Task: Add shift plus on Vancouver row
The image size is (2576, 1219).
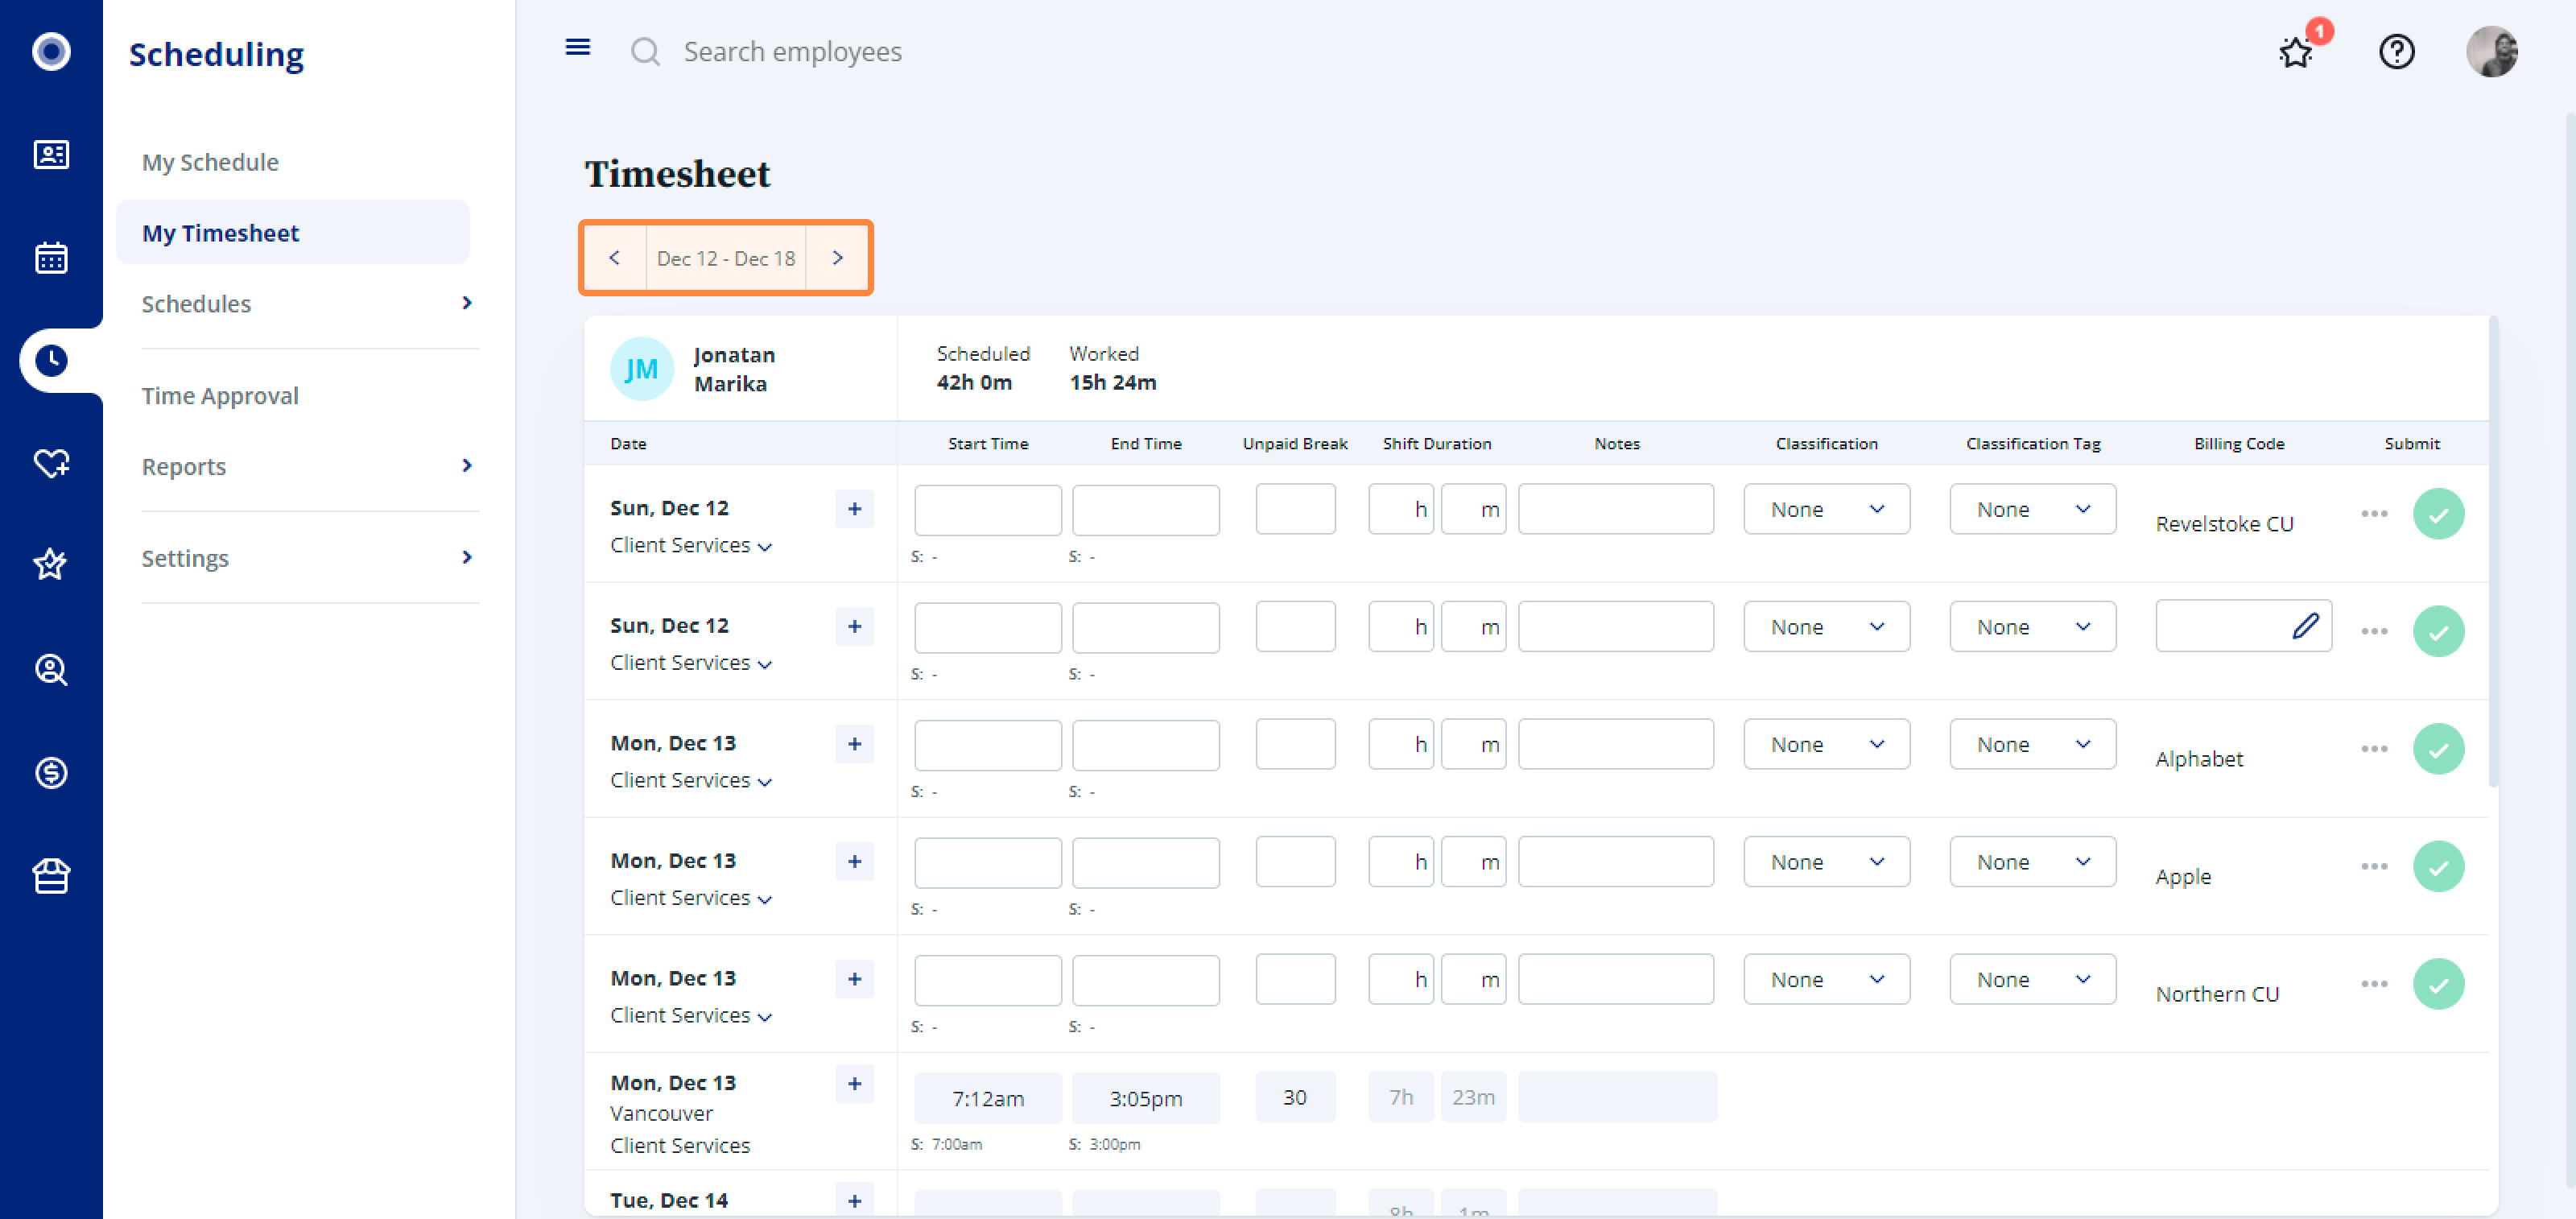Action: (x=854, y=1084)
